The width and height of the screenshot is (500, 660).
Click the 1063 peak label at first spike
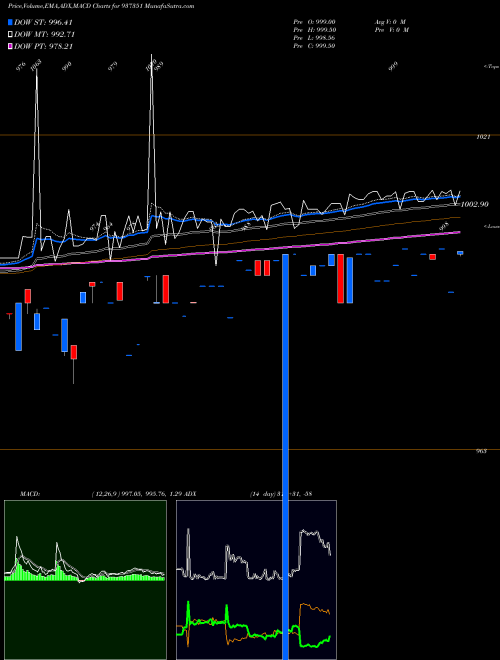pyautogui.click(x=36, y=64)
